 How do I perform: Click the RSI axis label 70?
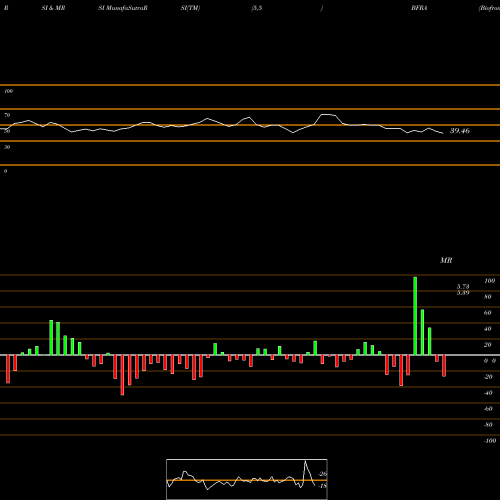coord(7,115)
